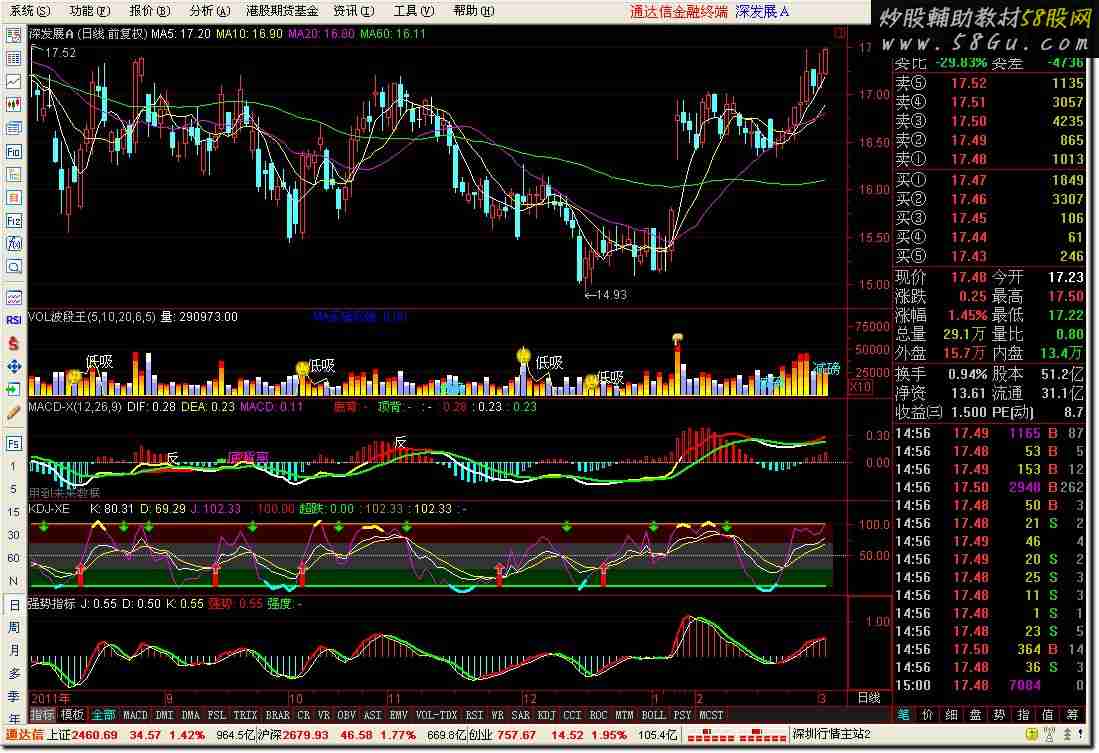1099x753 pixels.
Task: Click the yellow low-buy marker on December volume
Action: [524, 355]
